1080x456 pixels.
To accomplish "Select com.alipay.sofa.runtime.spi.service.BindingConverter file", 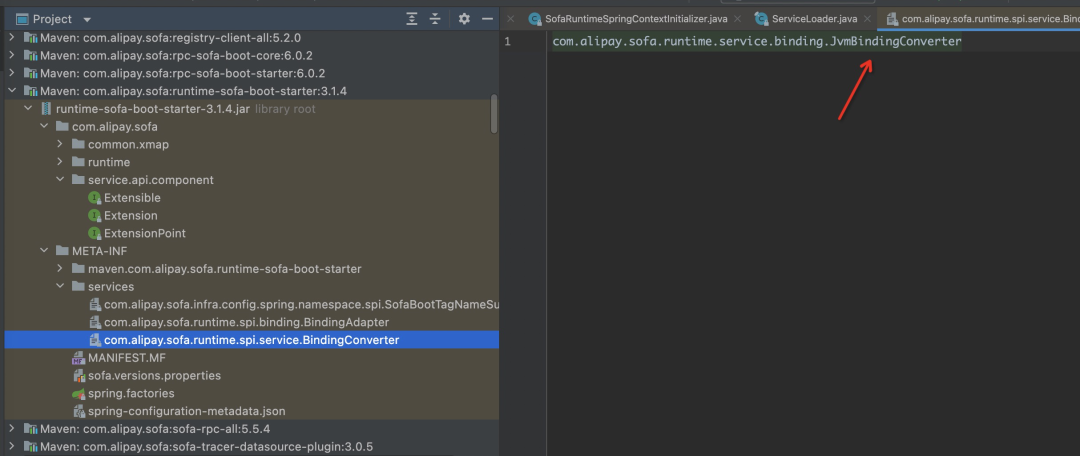I will (251, 340).
